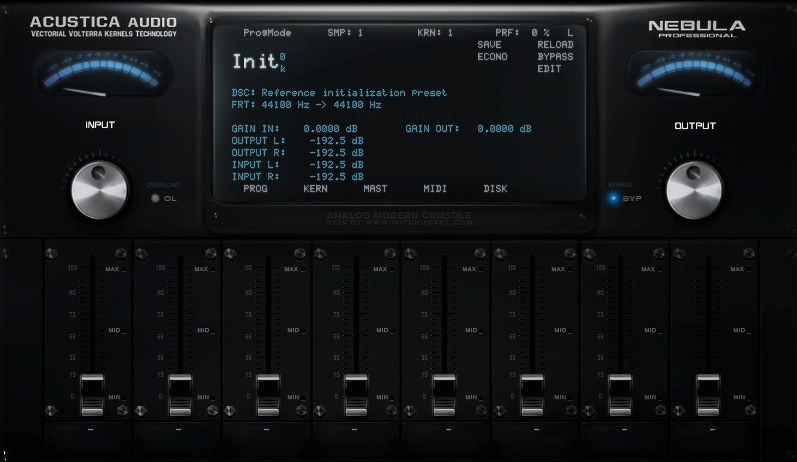Click the output VU meter

point(694,74)
